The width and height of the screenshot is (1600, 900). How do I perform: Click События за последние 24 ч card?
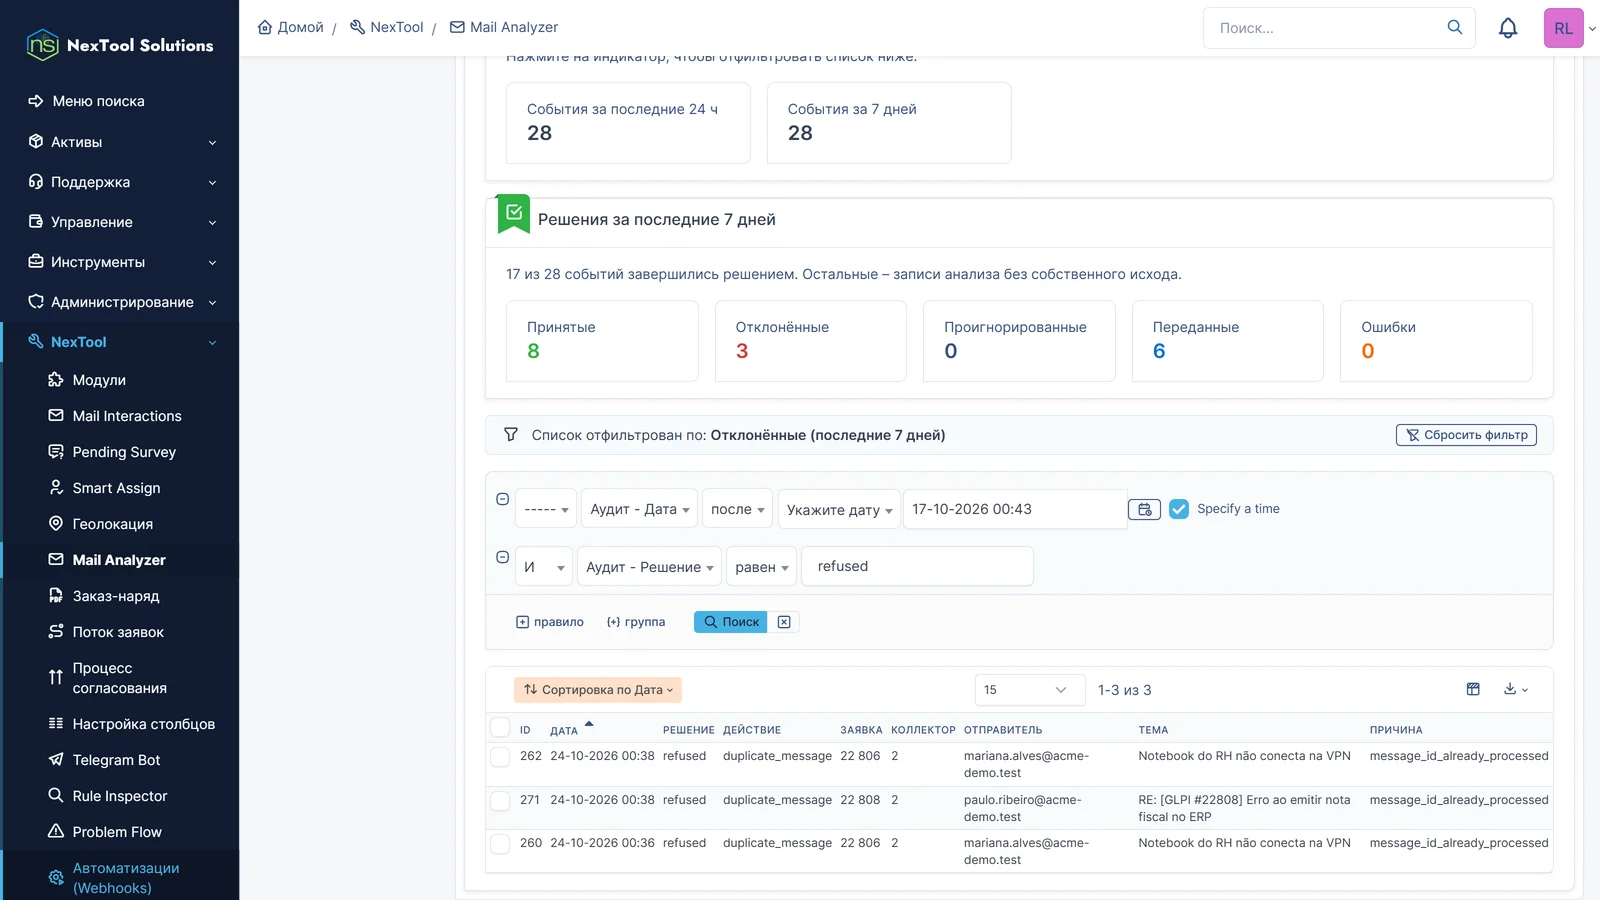tap(628, 123)
